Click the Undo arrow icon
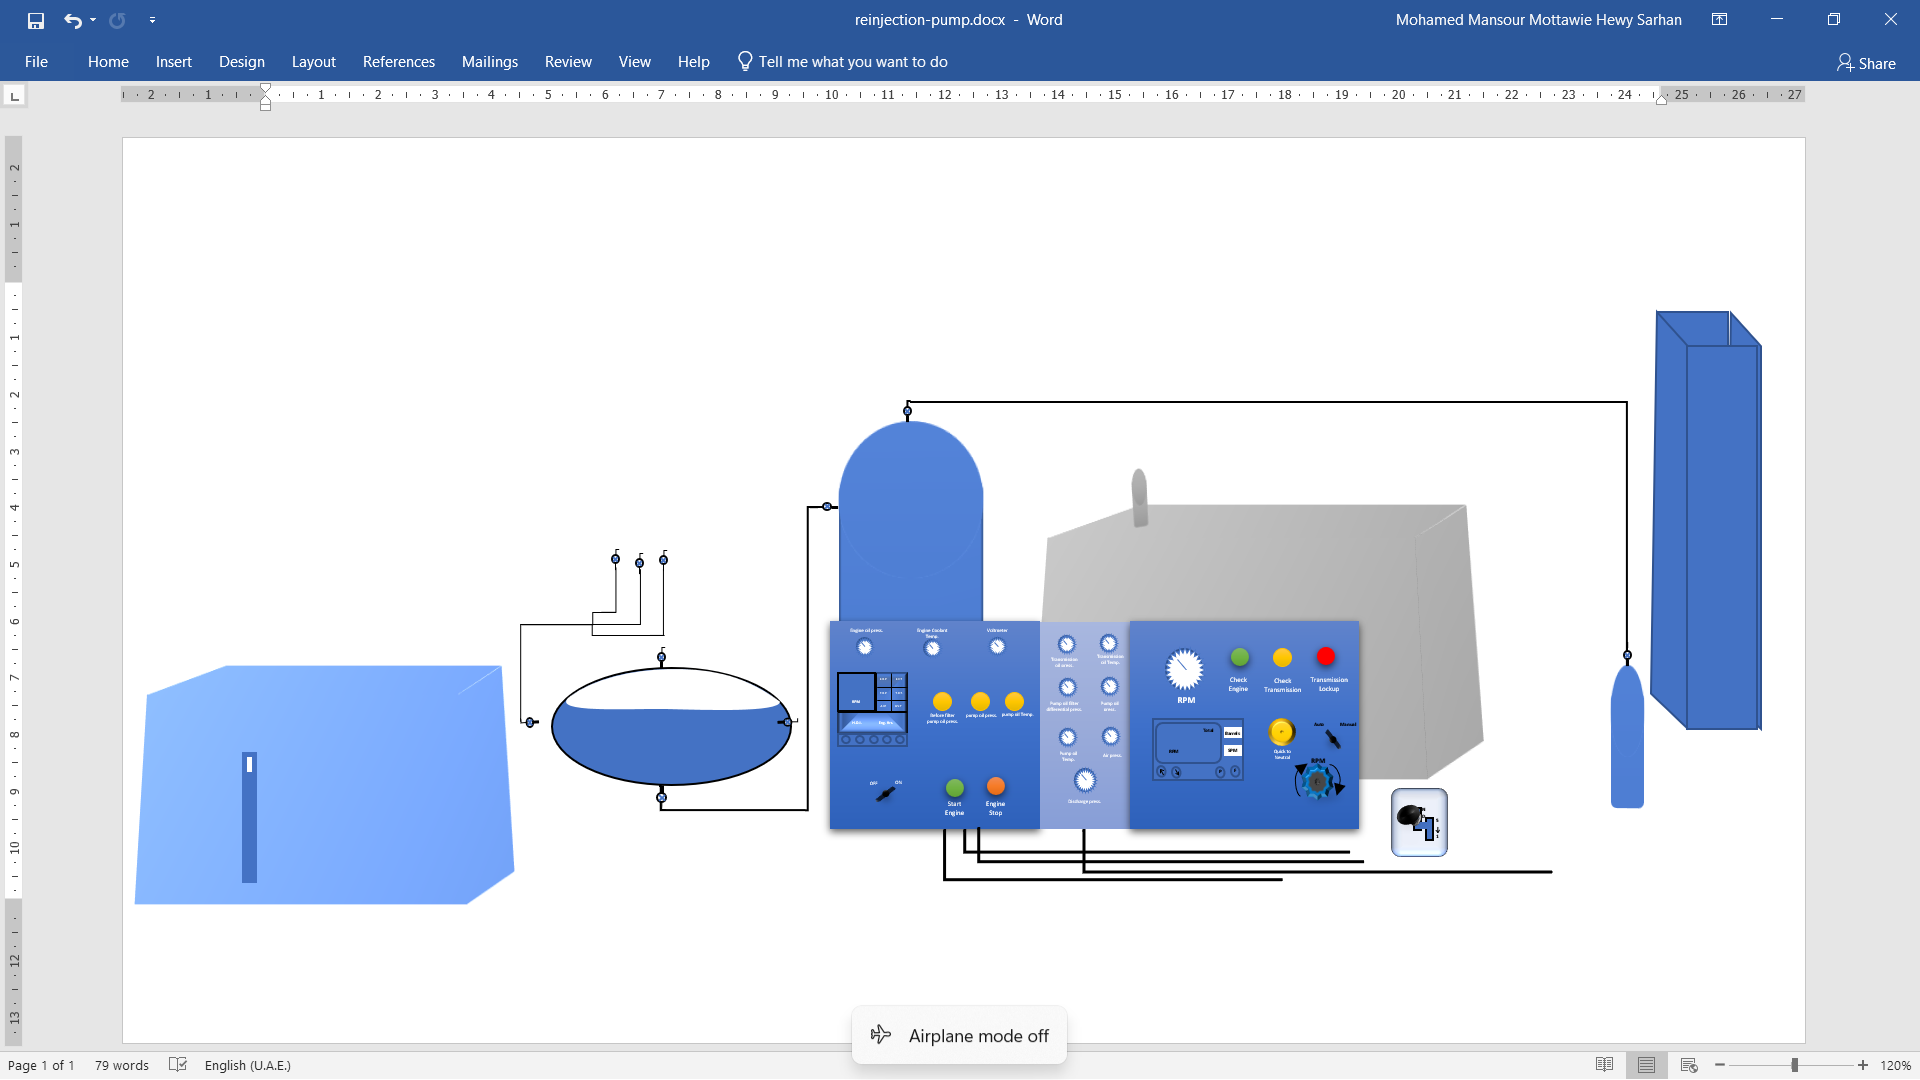This screenshot has width=1920, height=1080. (72, 20)
